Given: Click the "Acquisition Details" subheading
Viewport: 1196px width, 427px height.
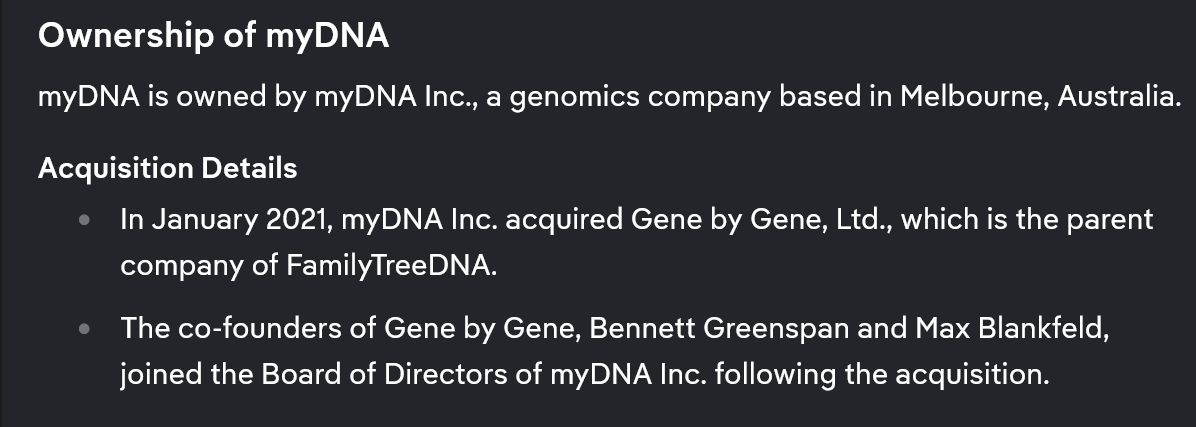Looking at the screenshot, I should [167, 168].
